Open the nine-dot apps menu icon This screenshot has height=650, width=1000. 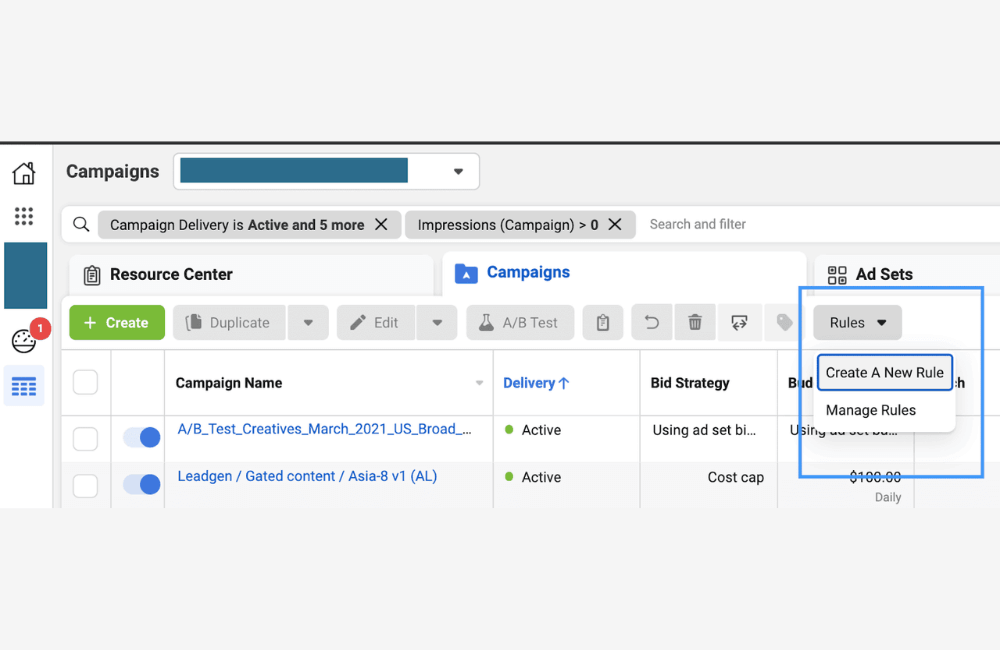pyautogui.click(x=24, y=216)
